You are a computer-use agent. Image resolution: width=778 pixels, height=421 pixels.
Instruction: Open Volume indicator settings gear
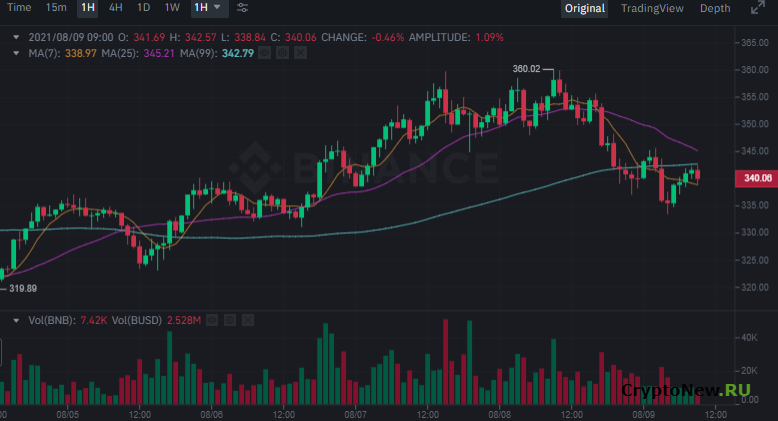point(230,320)
